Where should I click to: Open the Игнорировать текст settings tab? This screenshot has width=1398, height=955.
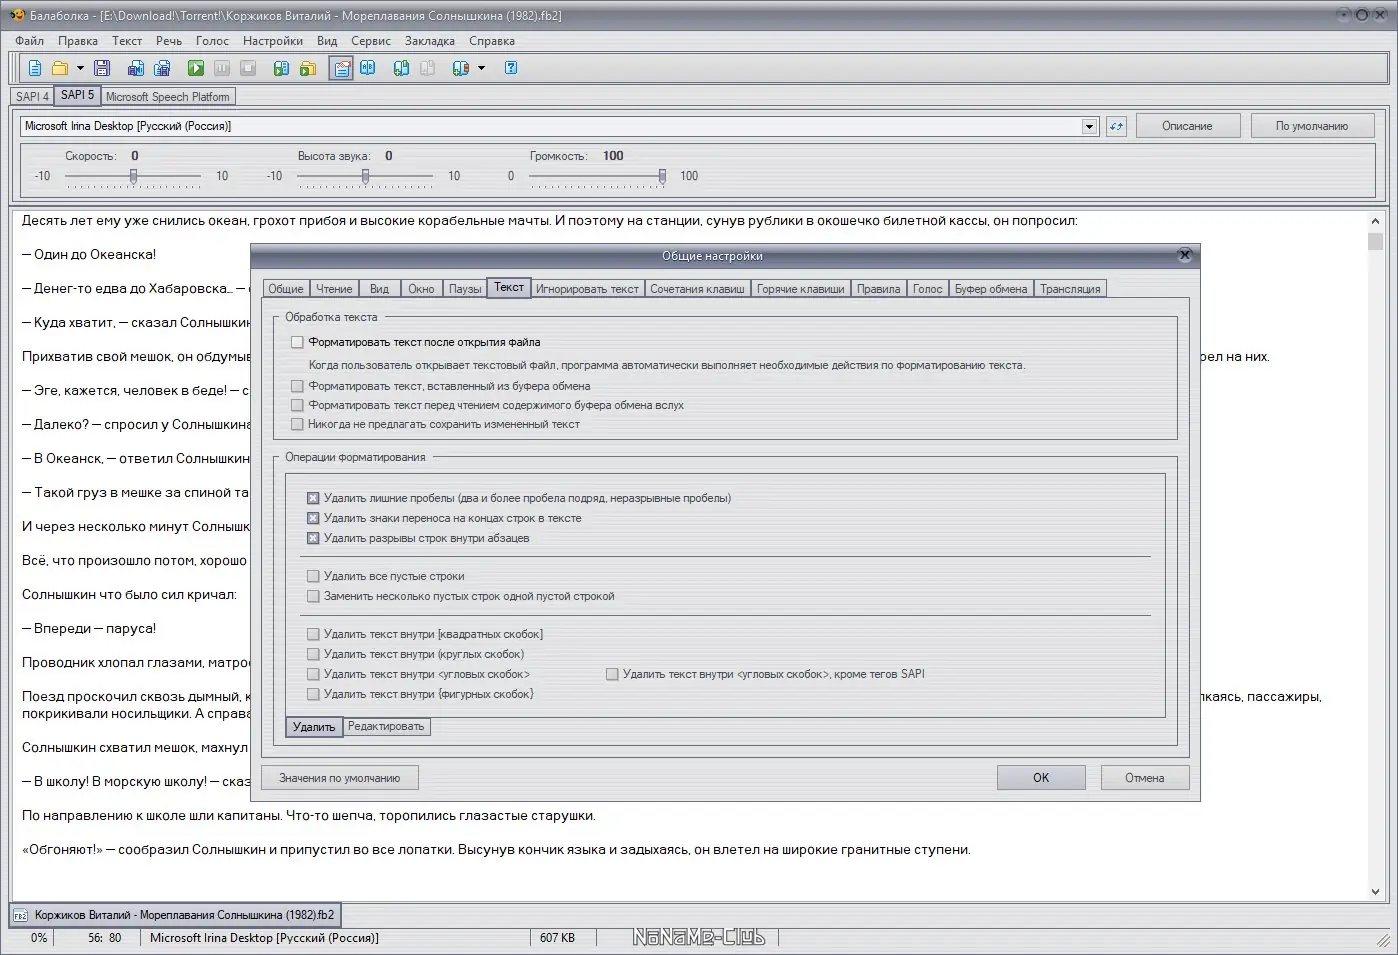point(587,289)
